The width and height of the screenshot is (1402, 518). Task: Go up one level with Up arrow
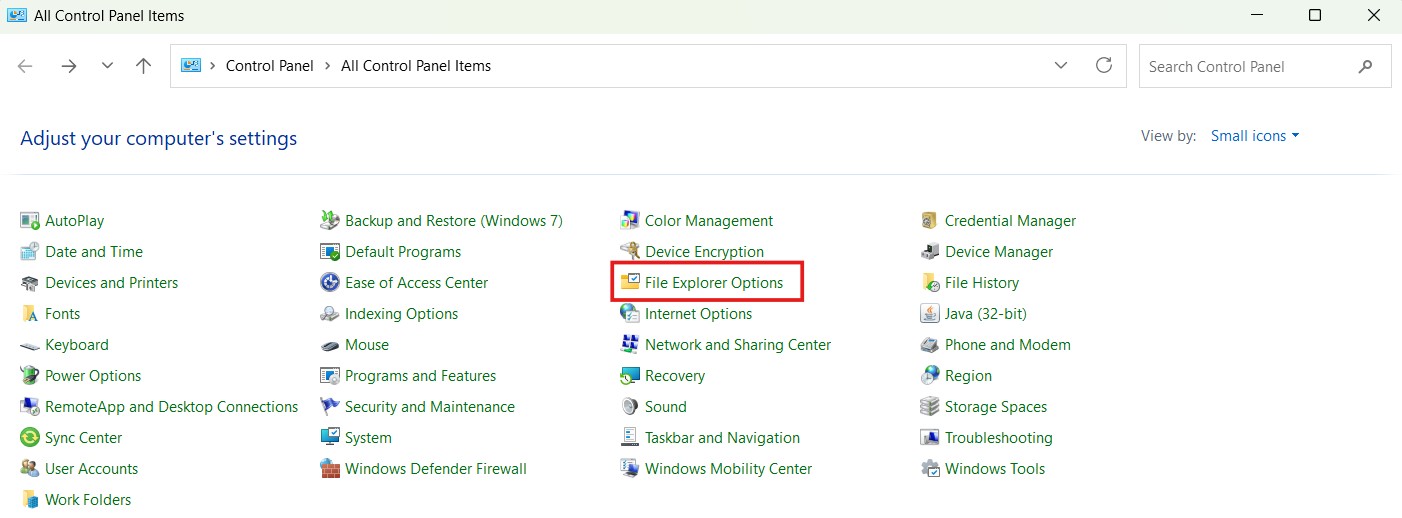[x=143, y=66]
